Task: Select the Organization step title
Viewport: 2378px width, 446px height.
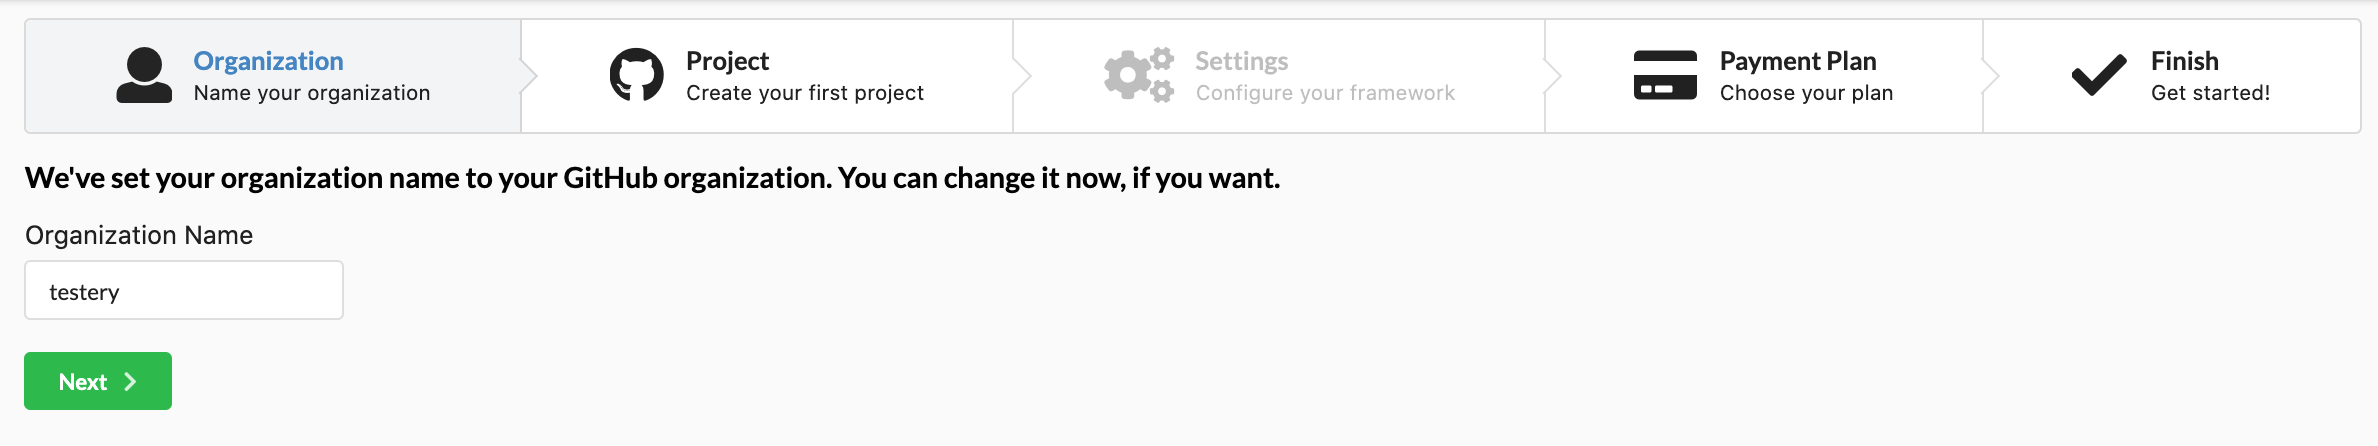Action: (x=268, y=61)
